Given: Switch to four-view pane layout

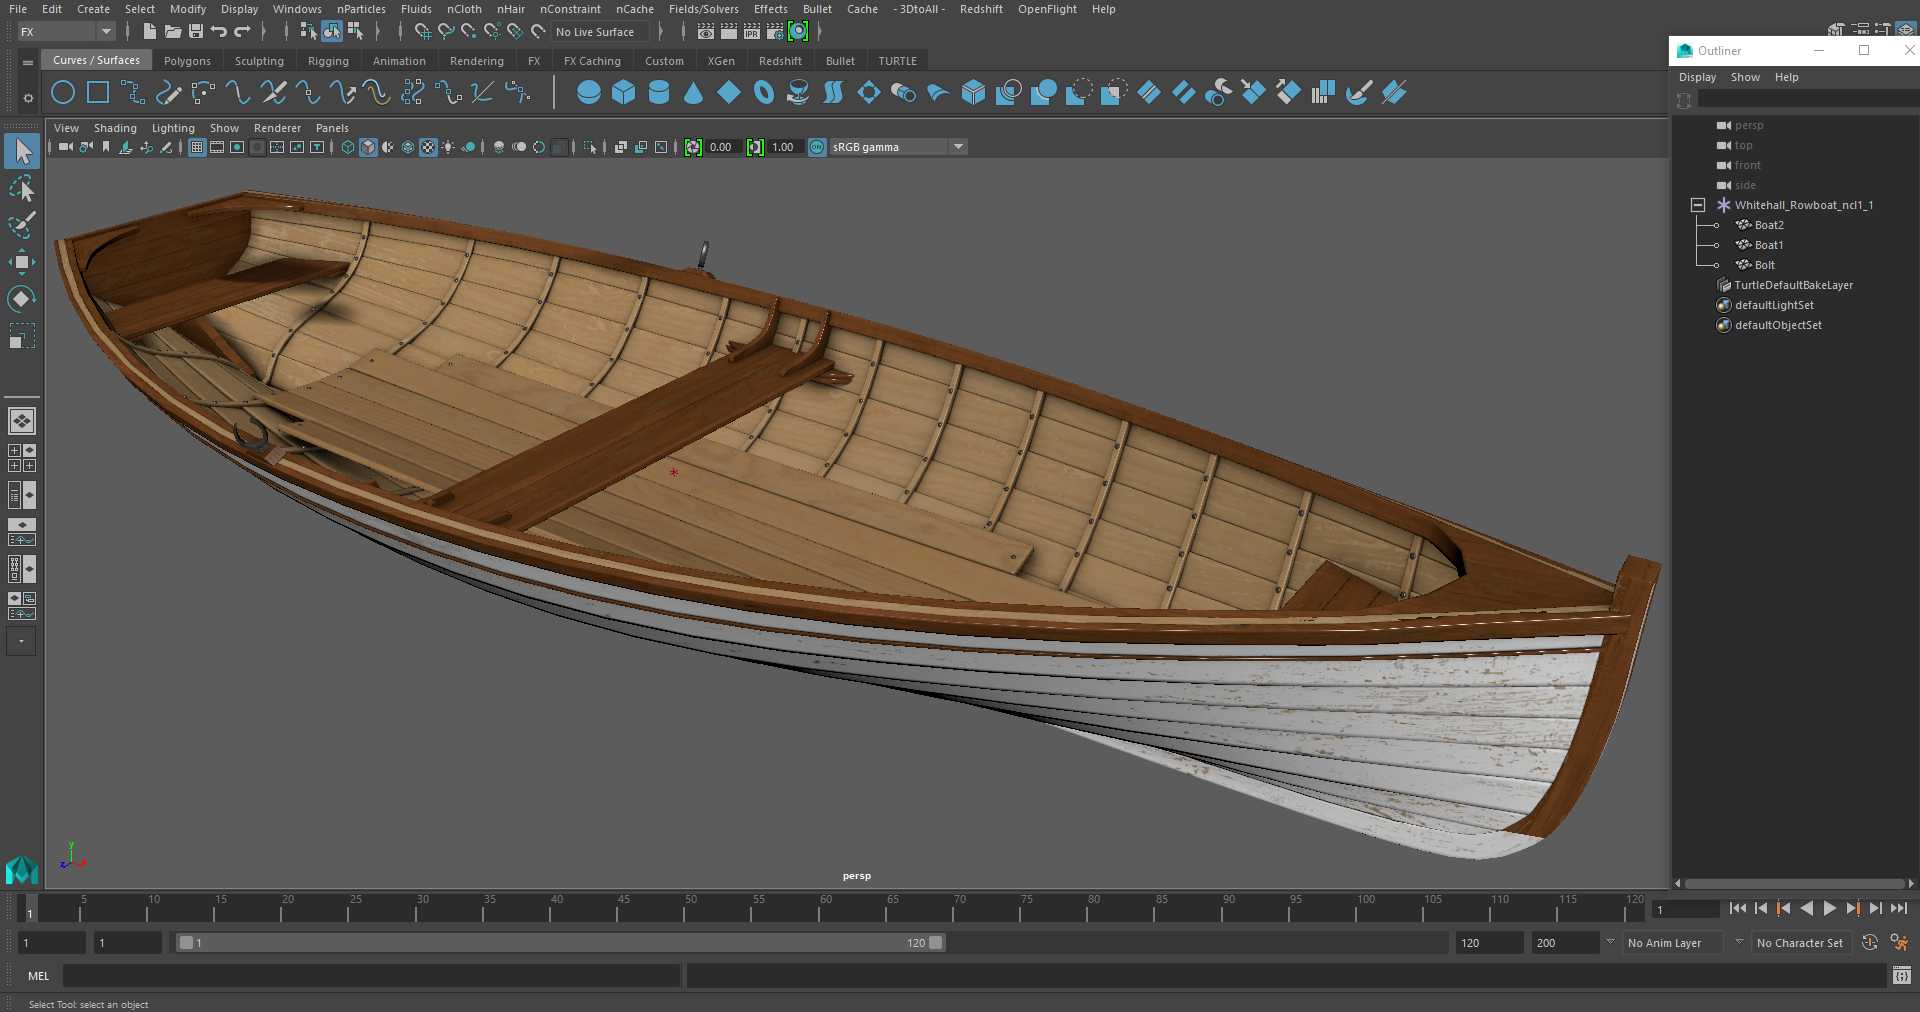Looking at the screenshot, I should click(22, 458).
